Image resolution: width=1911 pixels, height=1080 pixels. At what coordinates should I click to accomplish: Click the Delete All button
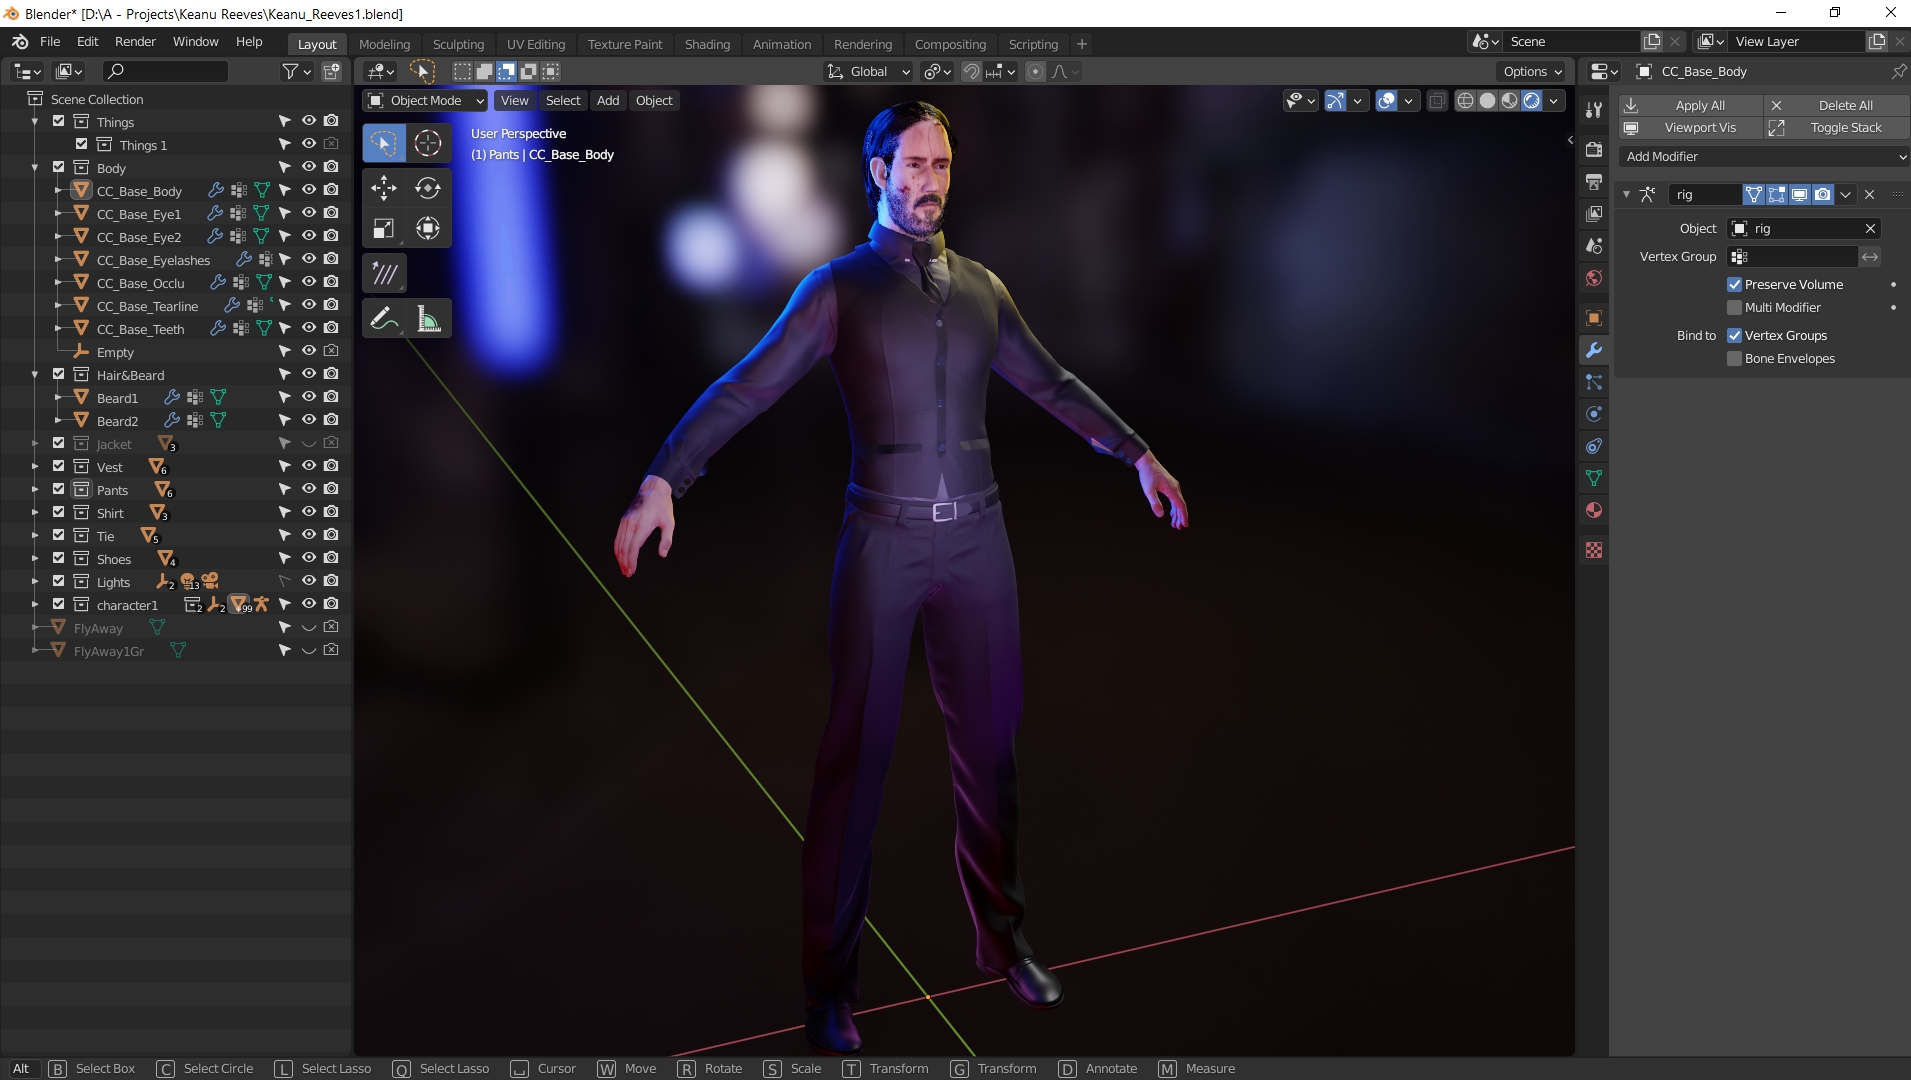1836,105
